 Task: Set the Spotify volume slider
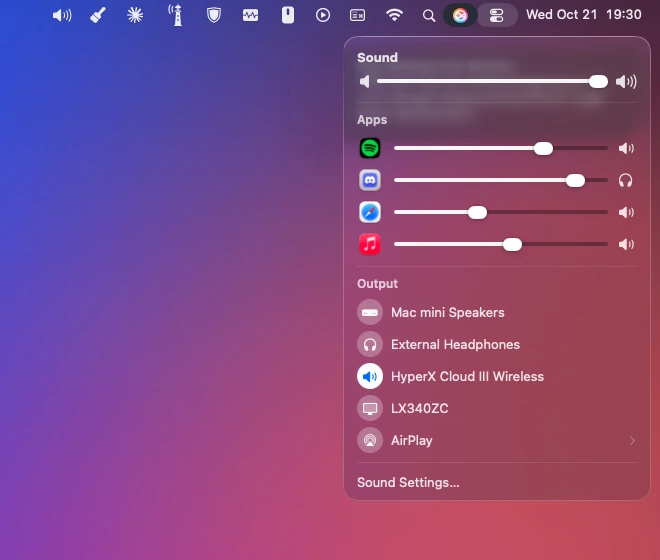pyautogui.click(x=501, y=148)
